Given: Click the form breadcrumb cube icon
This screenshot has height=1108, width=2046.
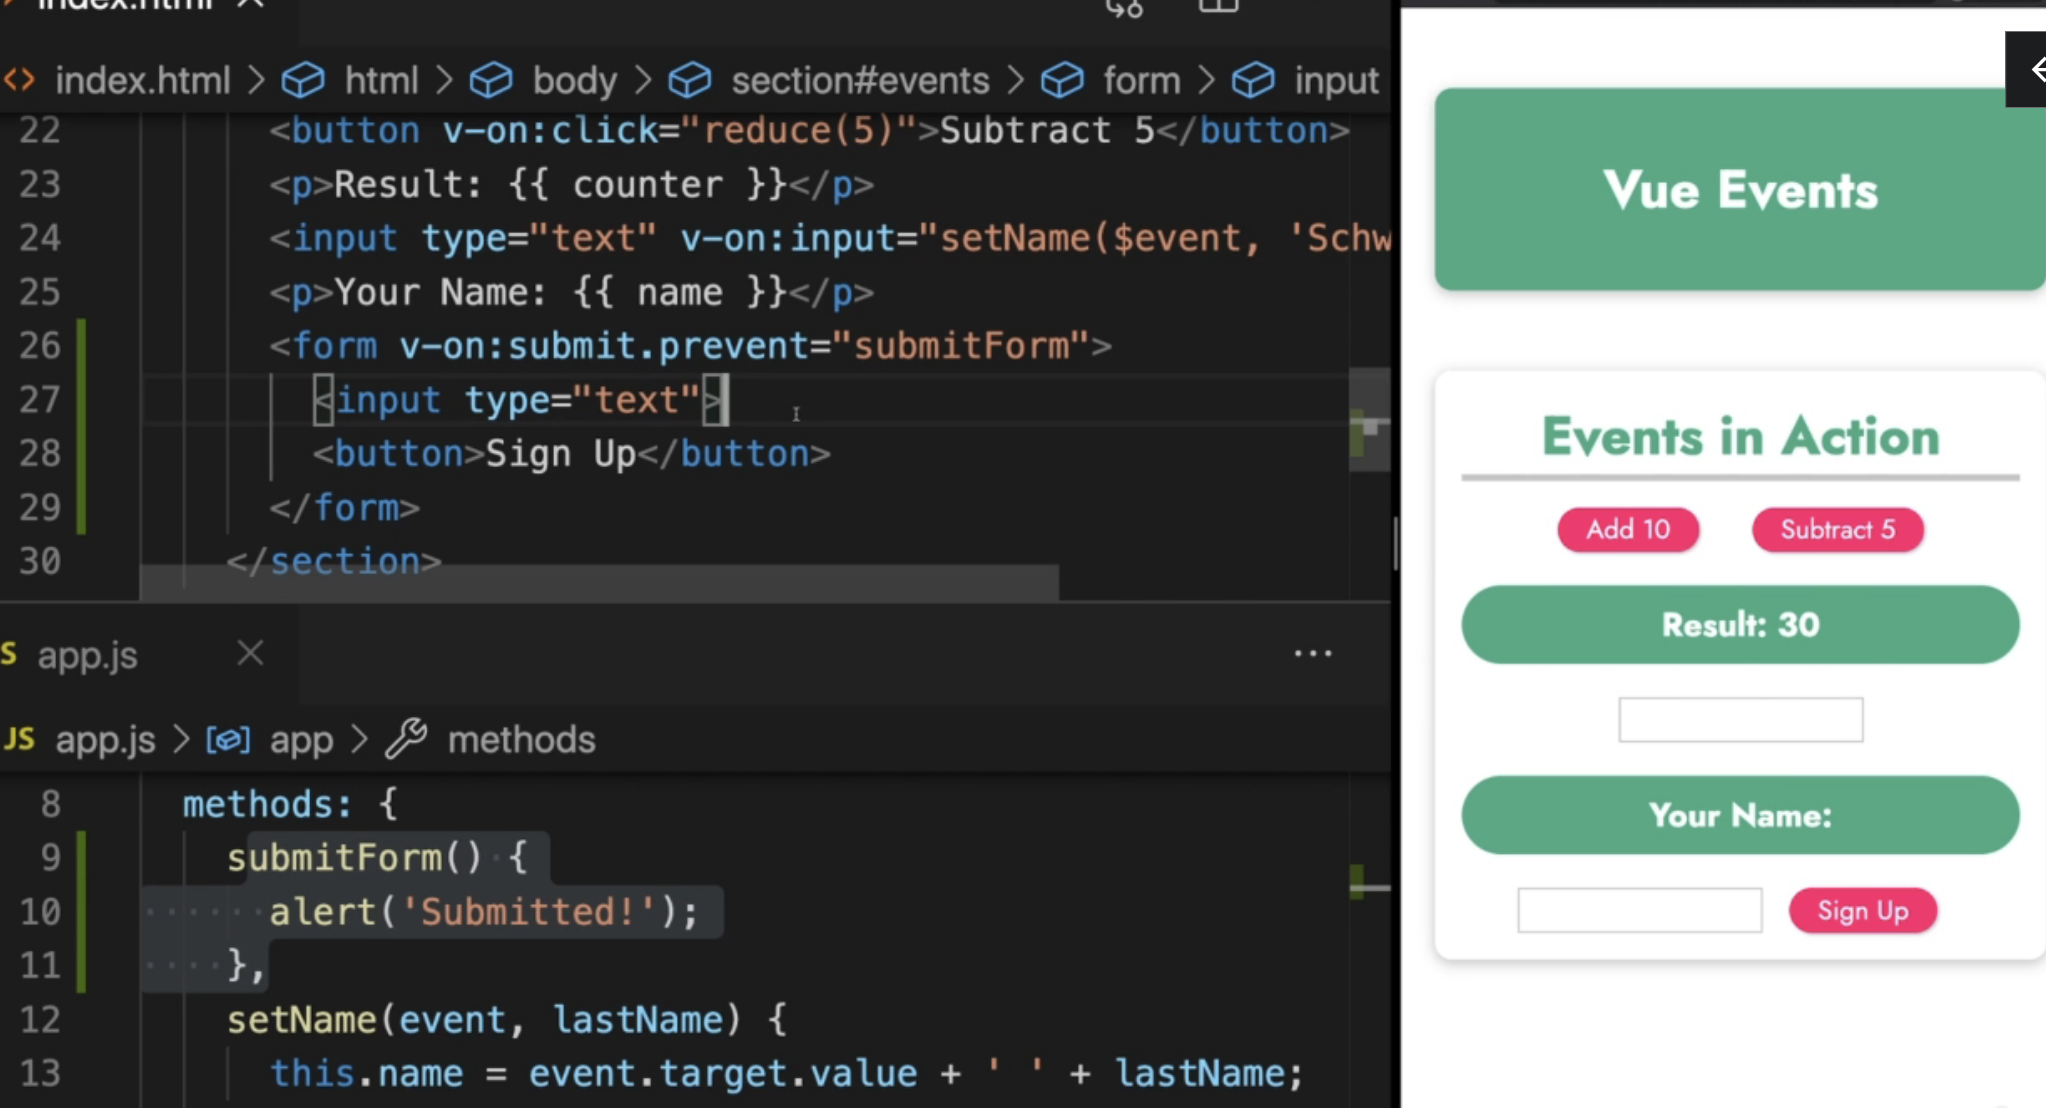Looking at the screenshot, I should tap(1062, 80).
